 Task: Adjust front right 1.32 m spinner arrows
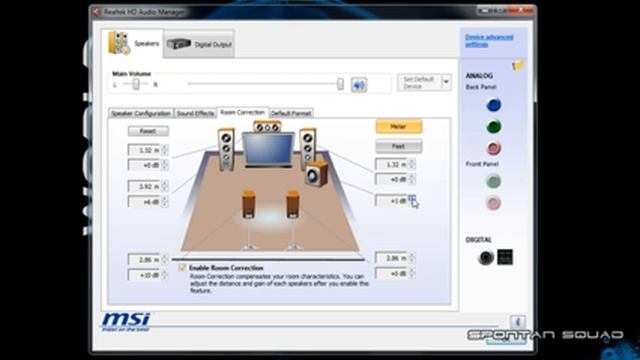tap(411, 164)
